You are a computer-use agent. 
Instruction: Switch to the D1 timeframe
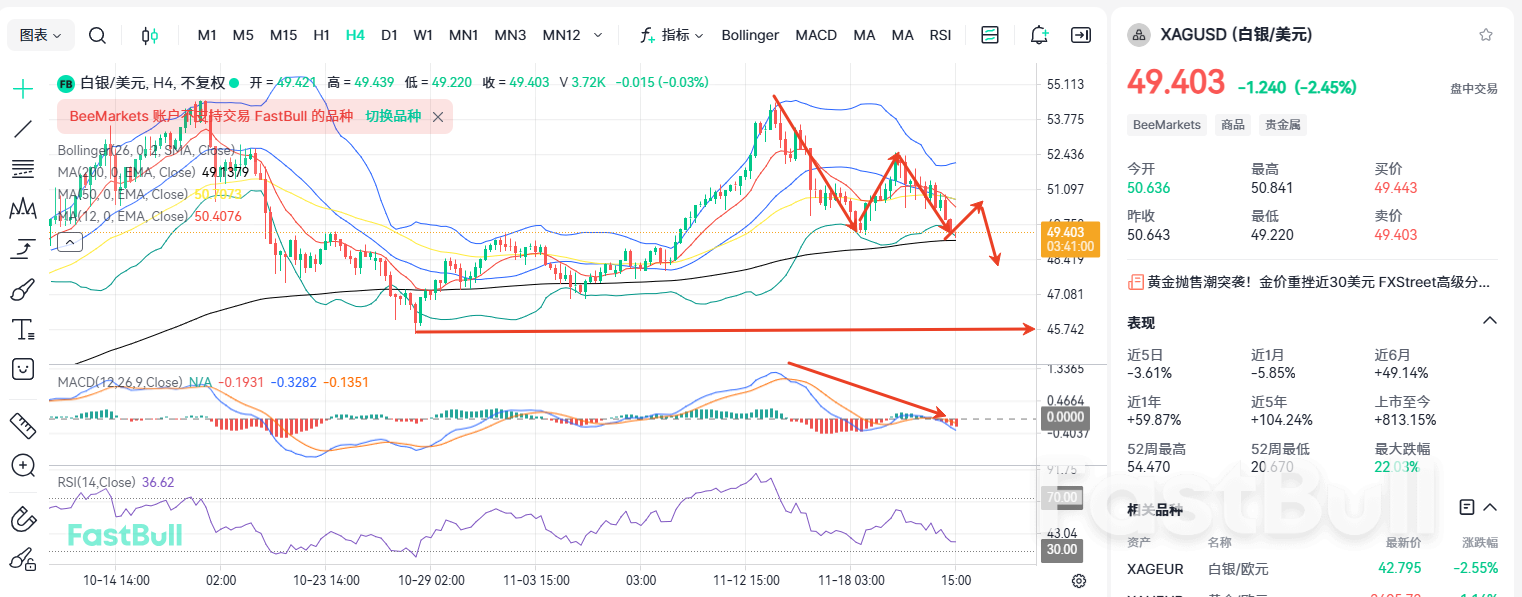point(389,35)
